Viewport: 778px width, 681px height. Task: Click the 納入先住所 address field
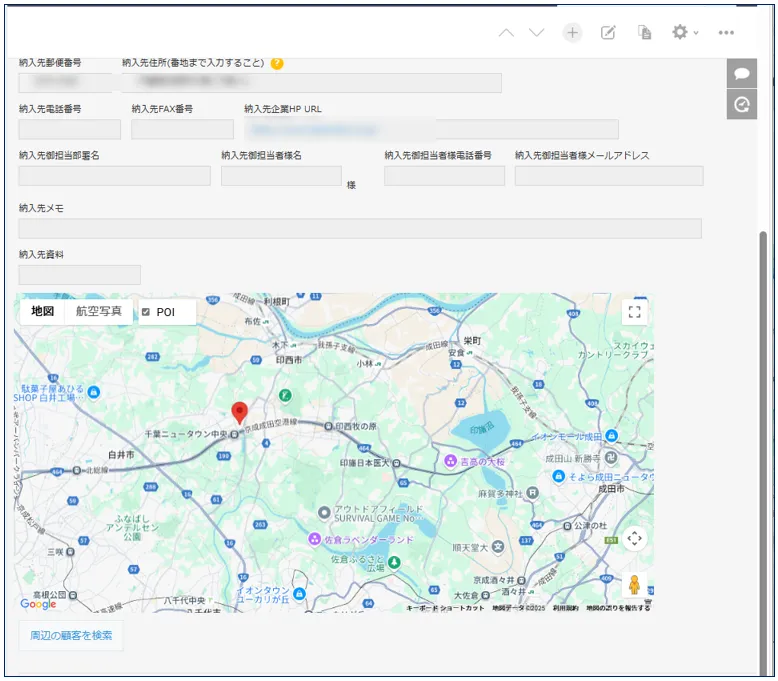pos(312,83)
